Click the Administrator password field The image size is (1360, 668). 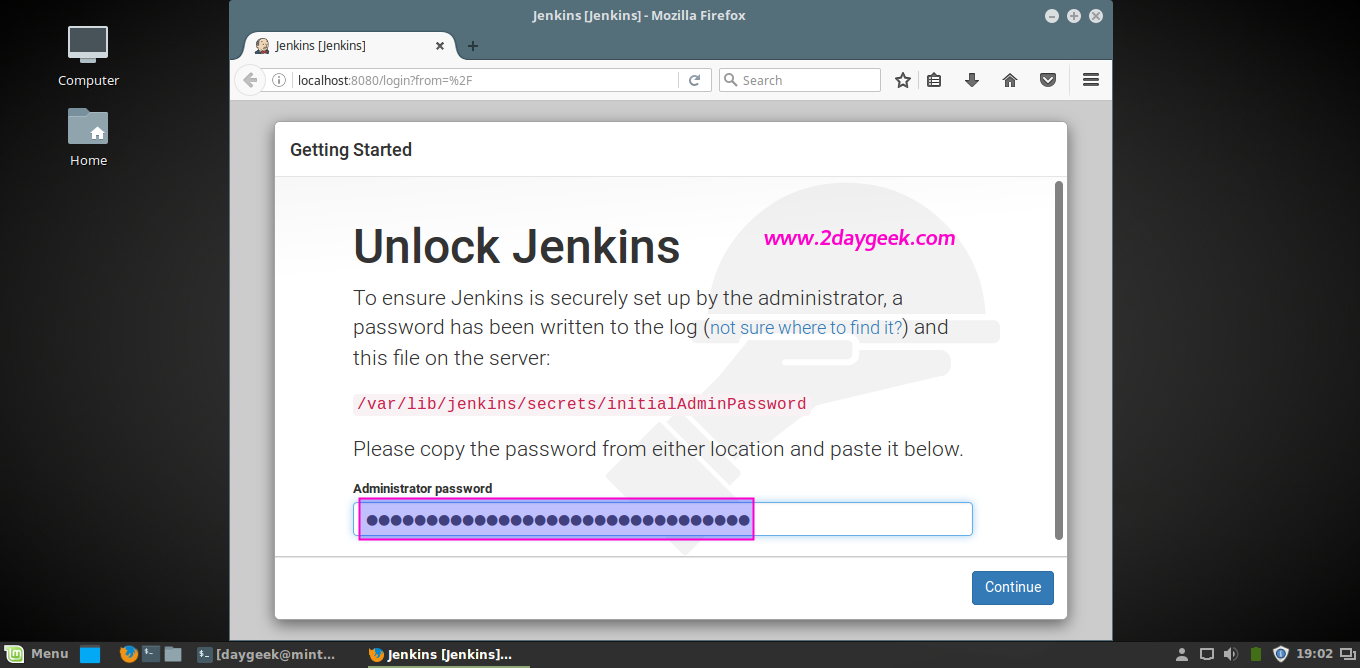(x=663, y=519)
